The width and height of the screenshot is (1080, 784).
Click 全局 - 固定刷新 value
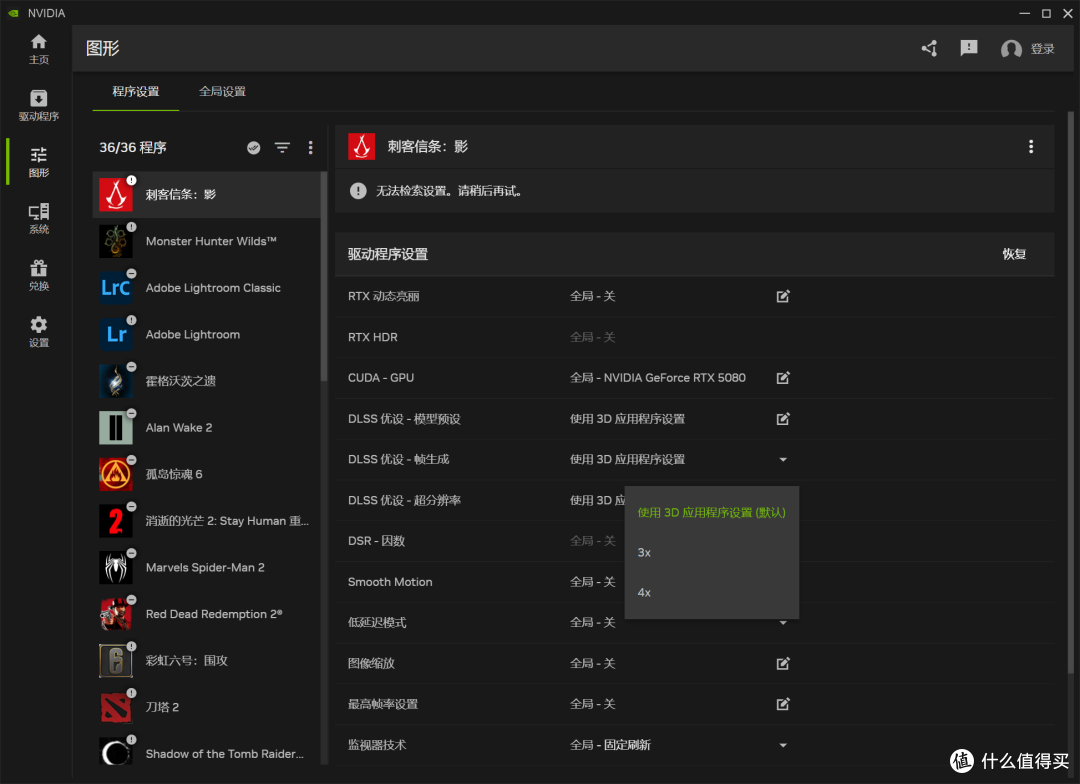[x=610, y=745]
